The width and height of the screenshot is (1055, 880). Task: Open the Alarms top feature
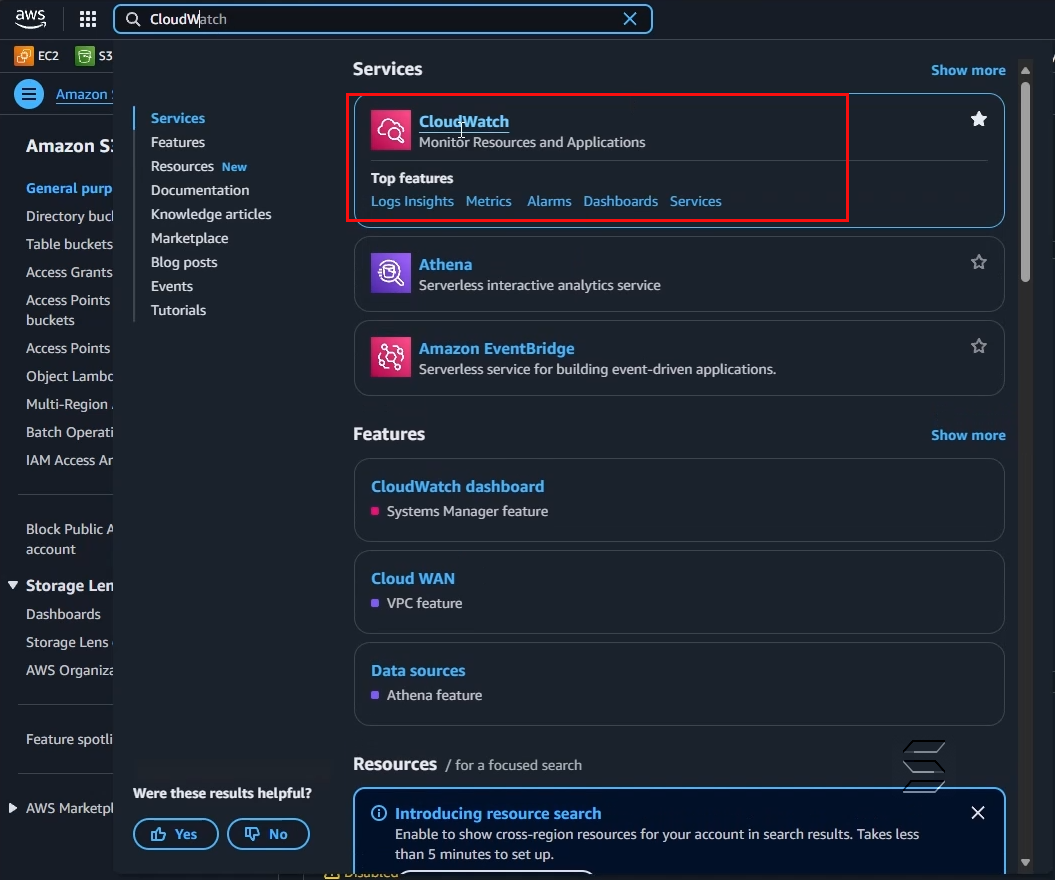pos(549,201)
